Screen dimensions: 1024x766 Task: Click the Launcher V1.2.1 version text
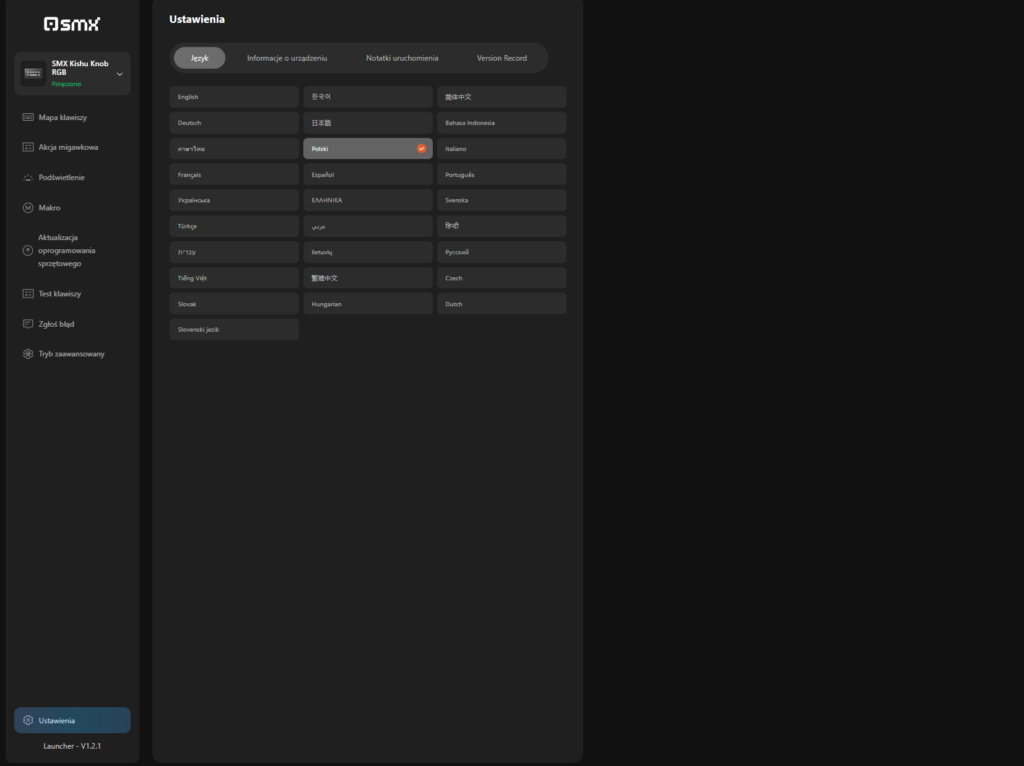72,746
